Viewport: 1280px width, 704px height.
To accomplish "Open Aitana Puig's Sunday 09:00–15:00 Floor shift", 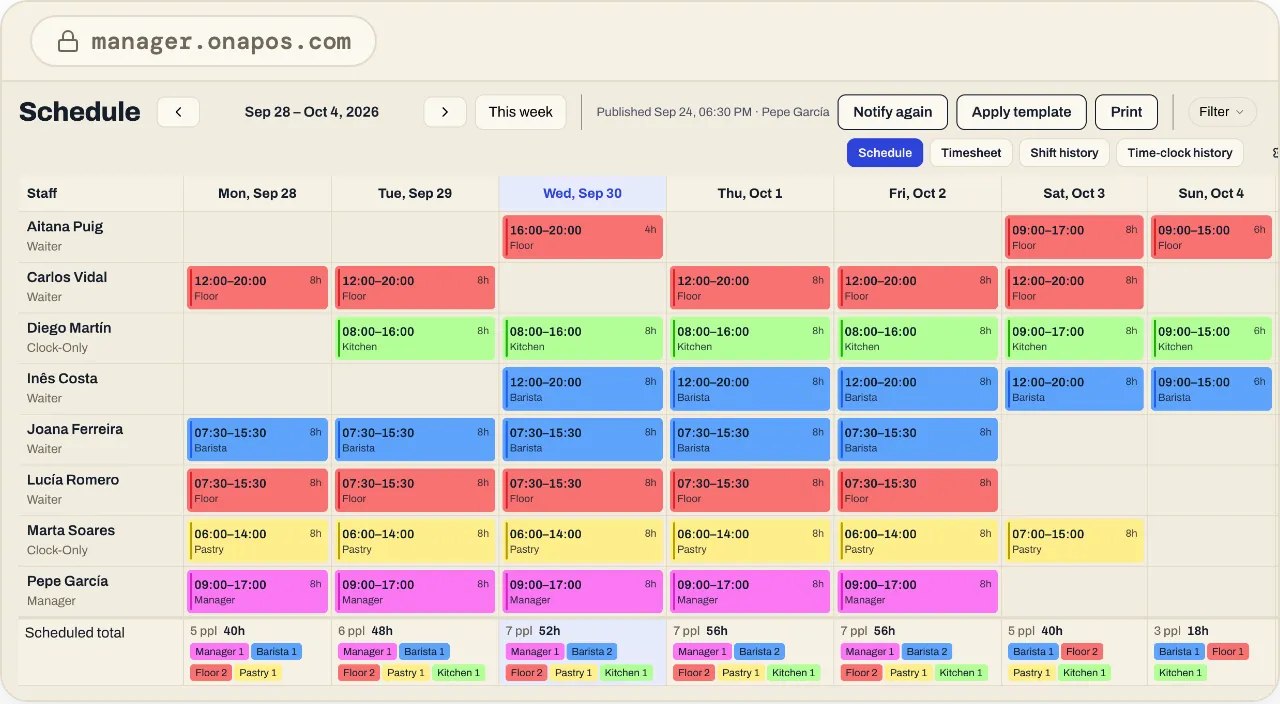I will (x=1211, y=237).
